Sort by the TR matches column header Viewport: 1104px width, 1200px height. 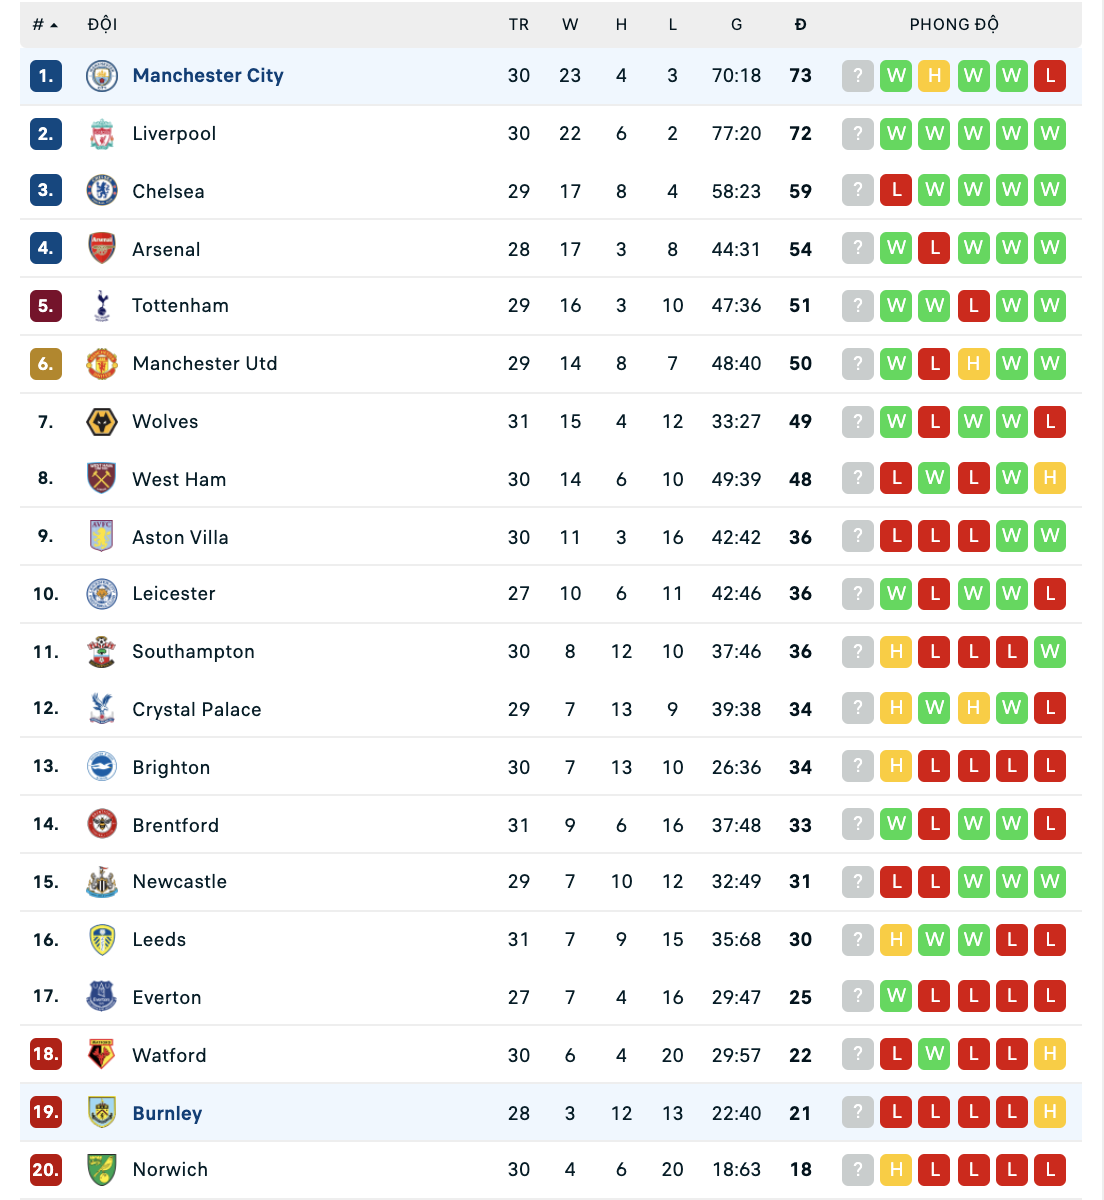coord(519,25)
